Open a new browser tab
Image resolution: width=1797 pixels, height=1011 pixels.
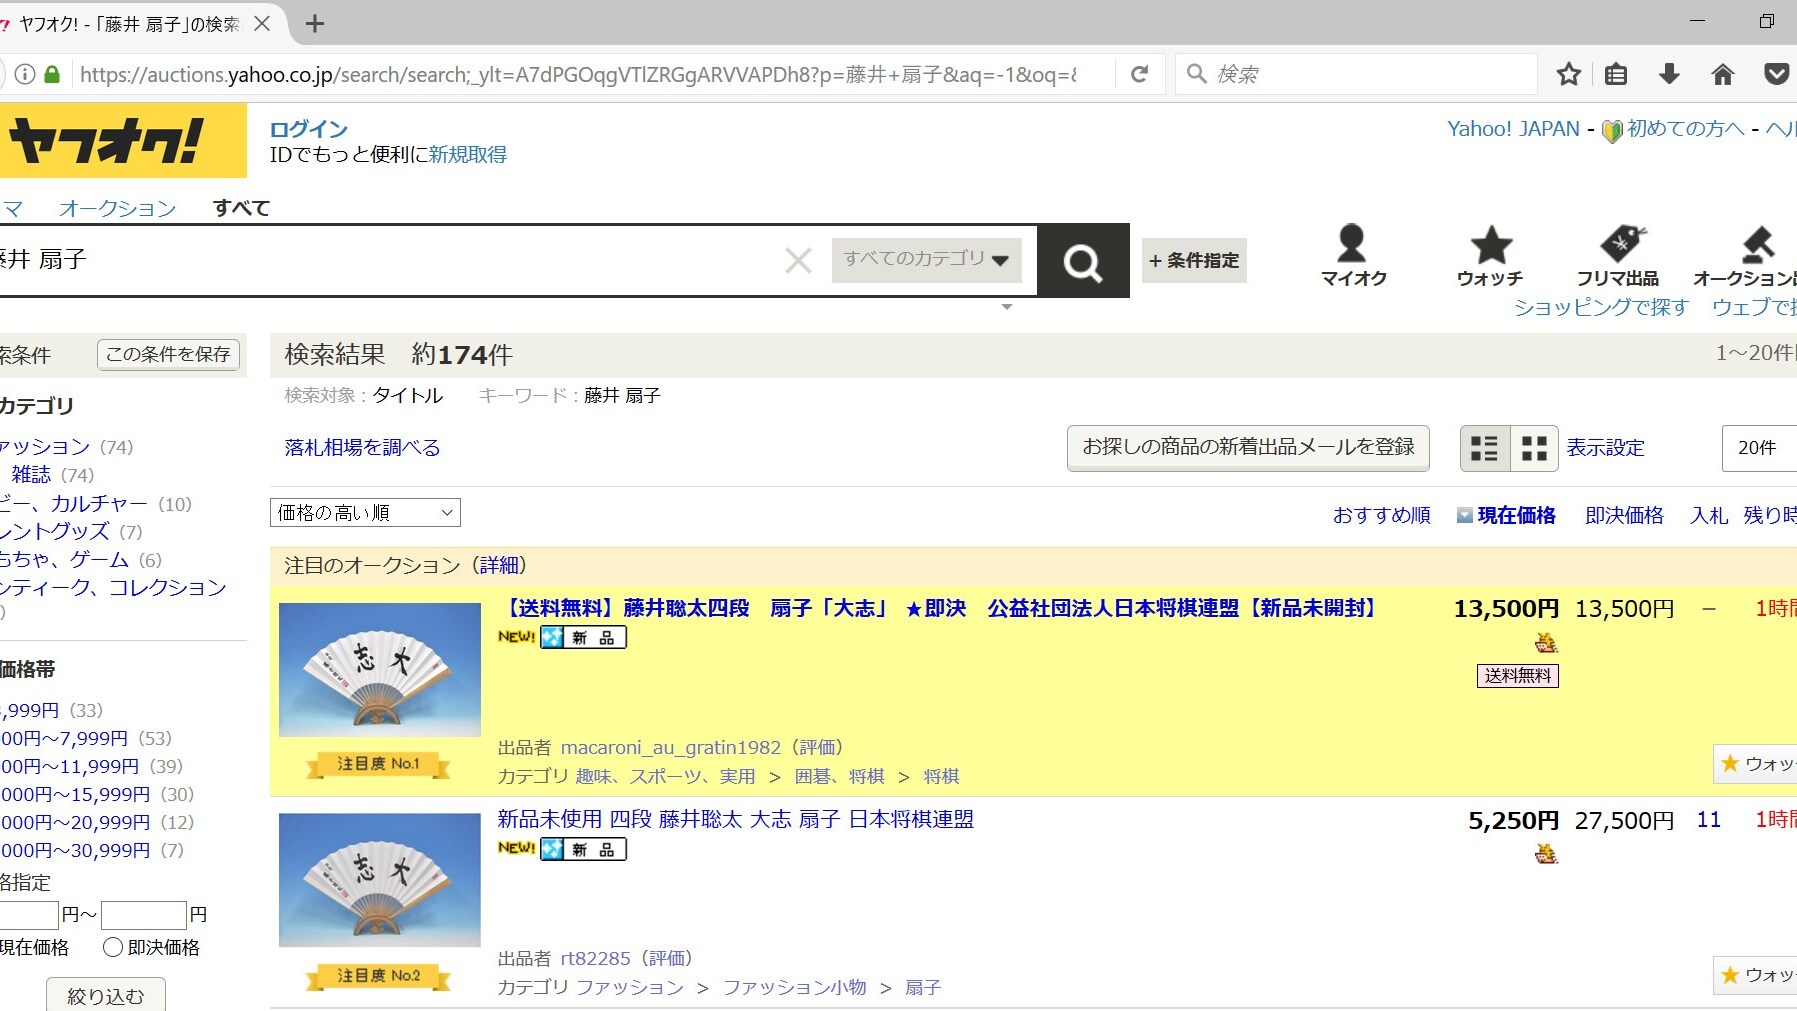click(315, 24)
